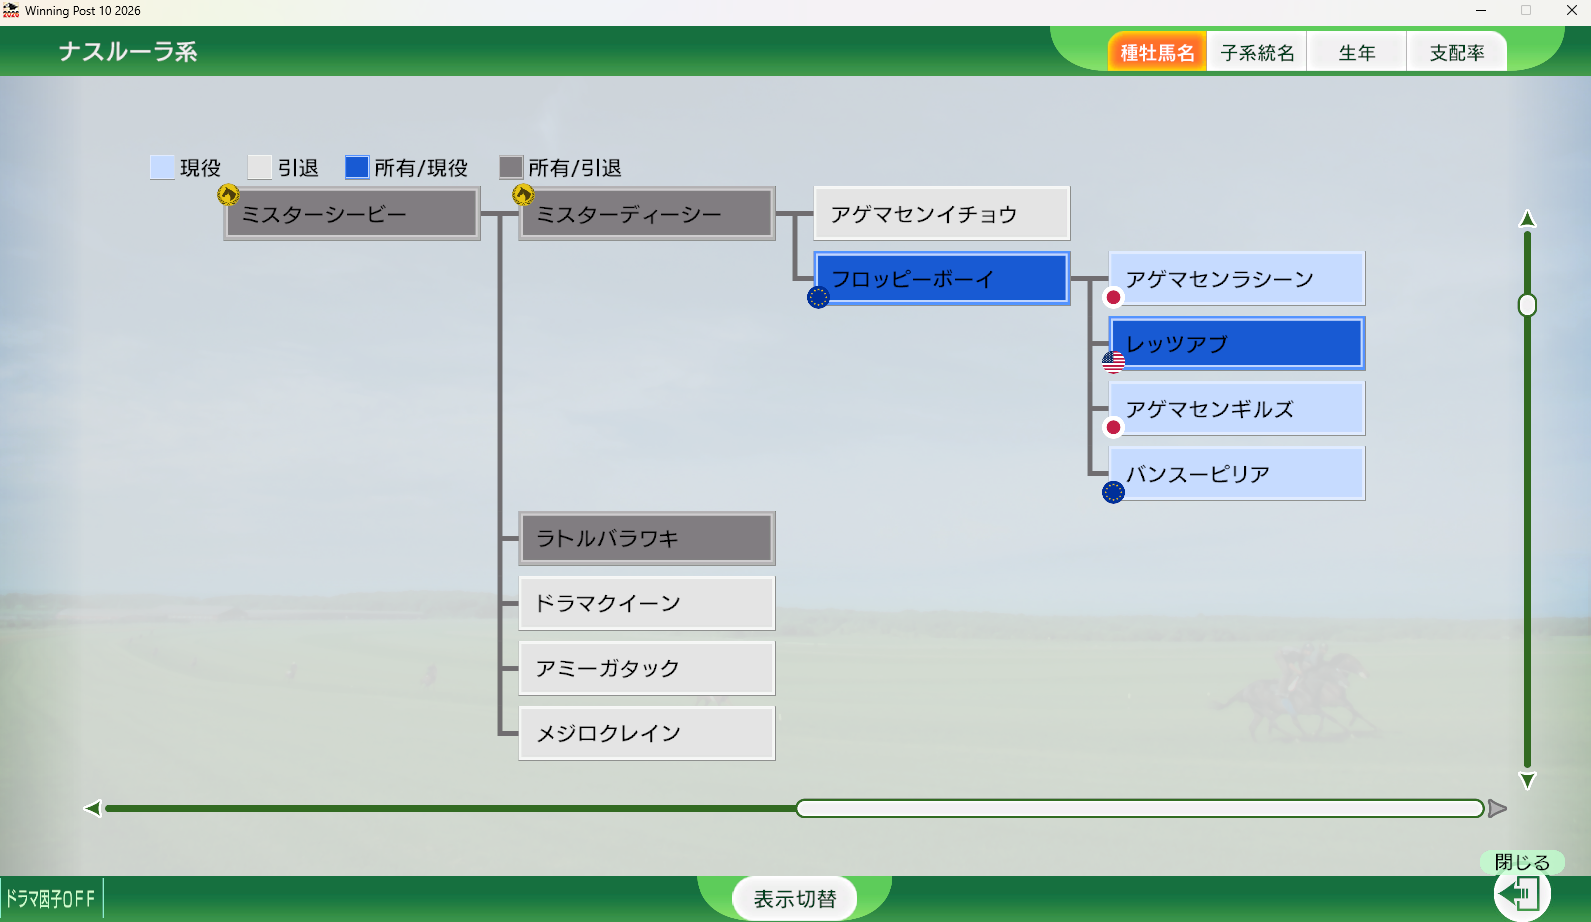Select the フロッピーボーイ node
Screen dimensions: 1591x922
[x=942, y=278]
